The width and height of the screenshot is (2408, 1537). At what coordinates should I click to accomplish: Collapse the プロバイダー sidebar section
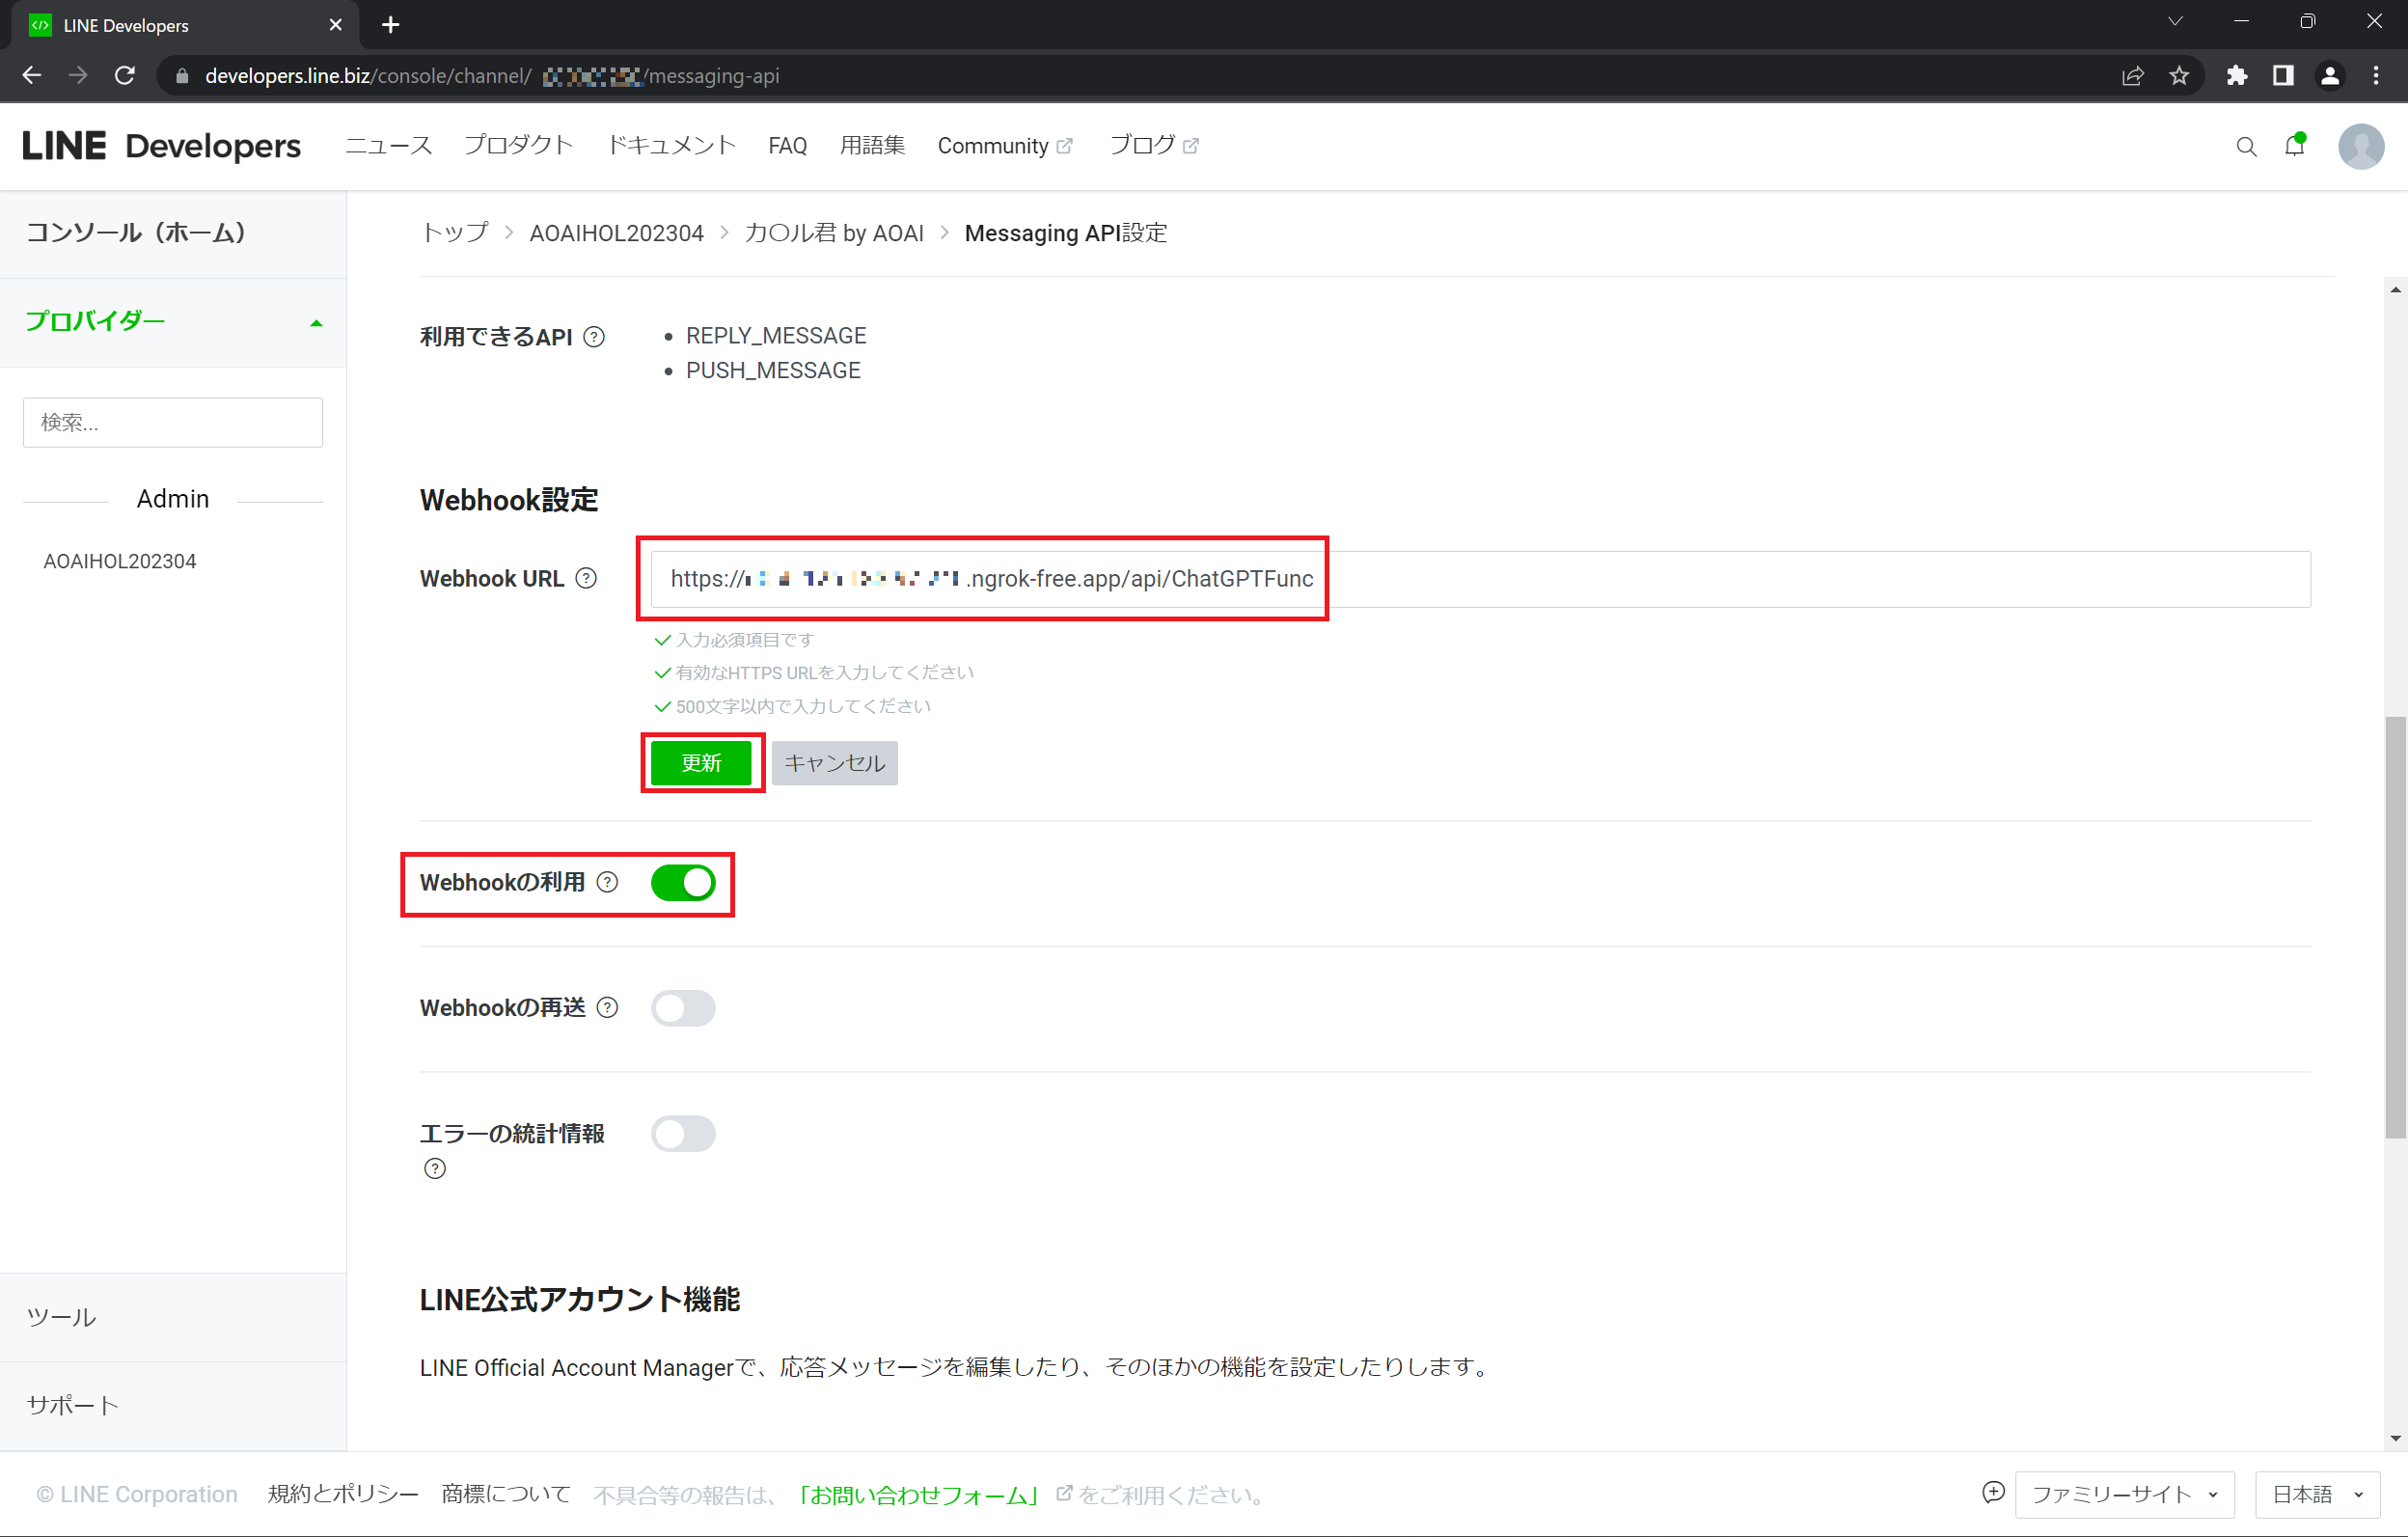click(x=315, y=322)
